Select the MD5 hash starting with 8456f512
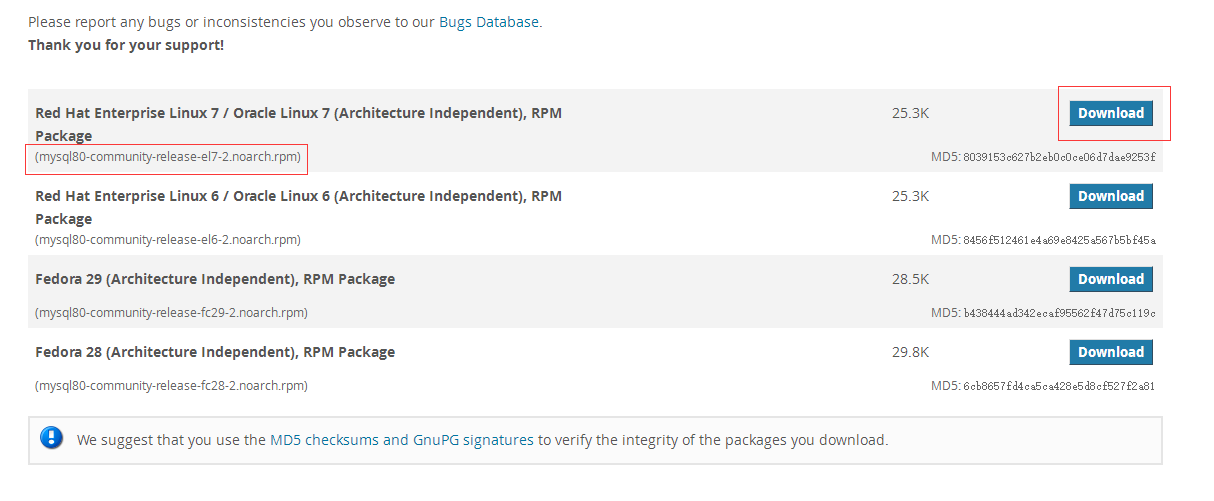 tap(1060, 240)
